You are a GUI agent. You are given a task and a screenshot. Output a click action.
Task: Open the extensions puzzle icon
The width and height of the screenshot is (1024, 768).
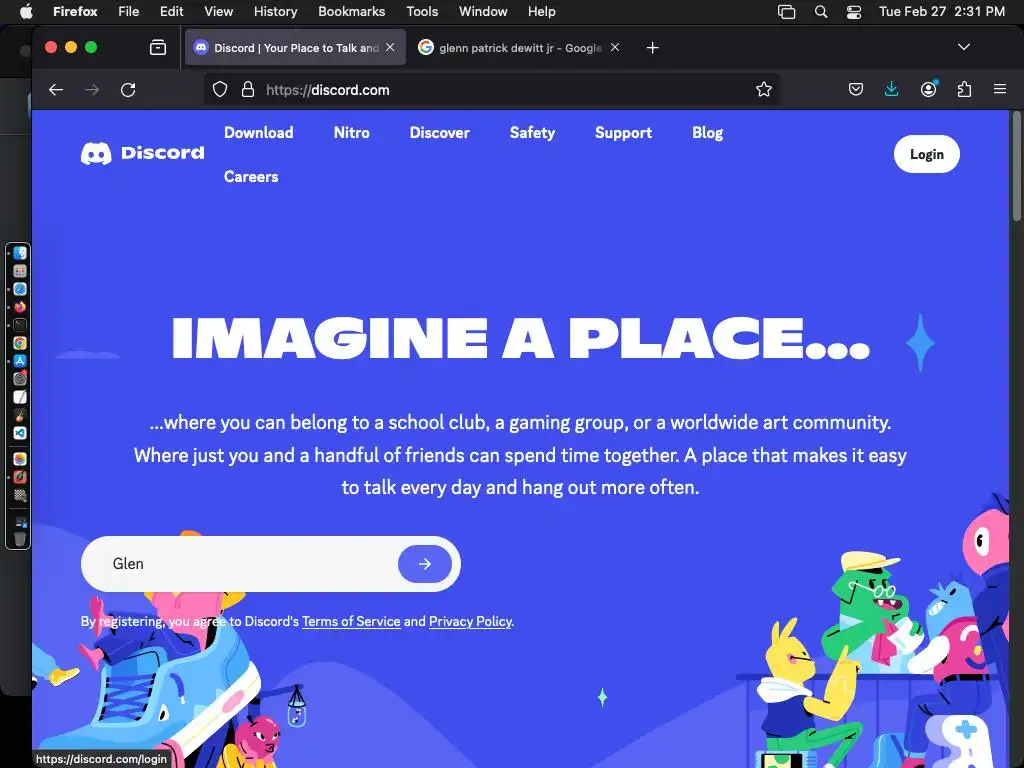click(x=964, y=89)
